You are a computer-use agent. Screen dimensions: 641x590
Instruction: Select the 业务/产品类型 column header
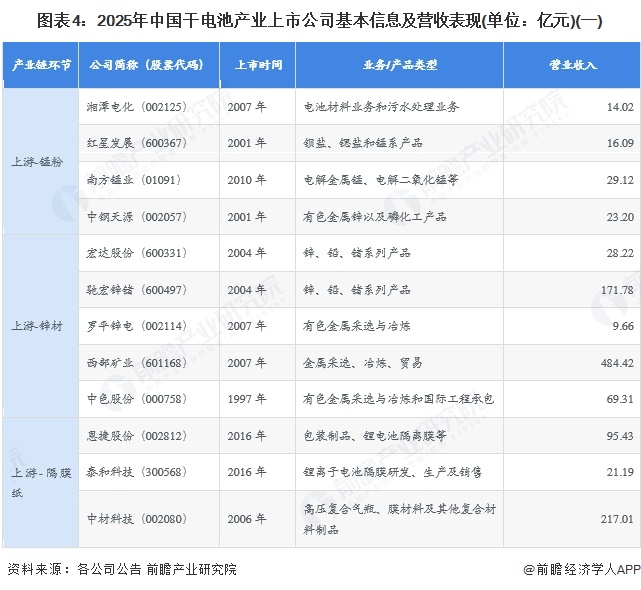399,65
